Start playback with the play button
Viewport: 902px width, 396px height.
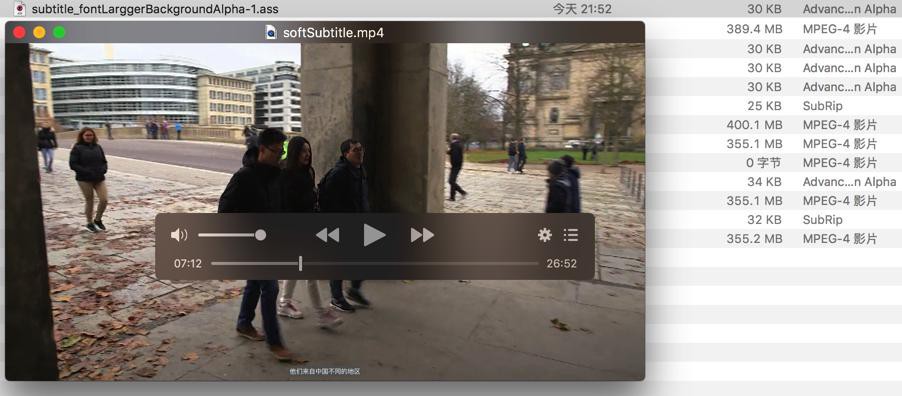[374, 235]
